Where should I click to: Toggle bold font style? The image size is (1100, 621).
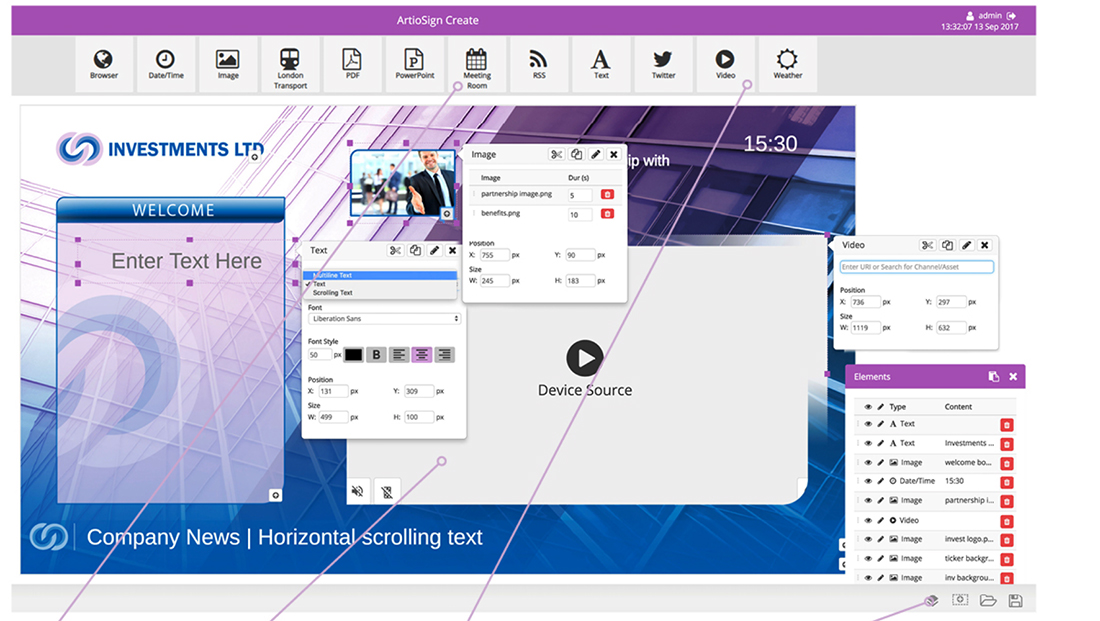click(x=376, y=355)
